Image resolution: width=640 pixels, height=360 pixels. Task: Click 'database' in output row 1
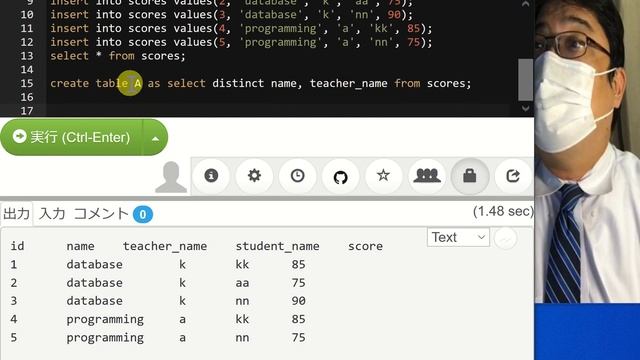(94, 264)
